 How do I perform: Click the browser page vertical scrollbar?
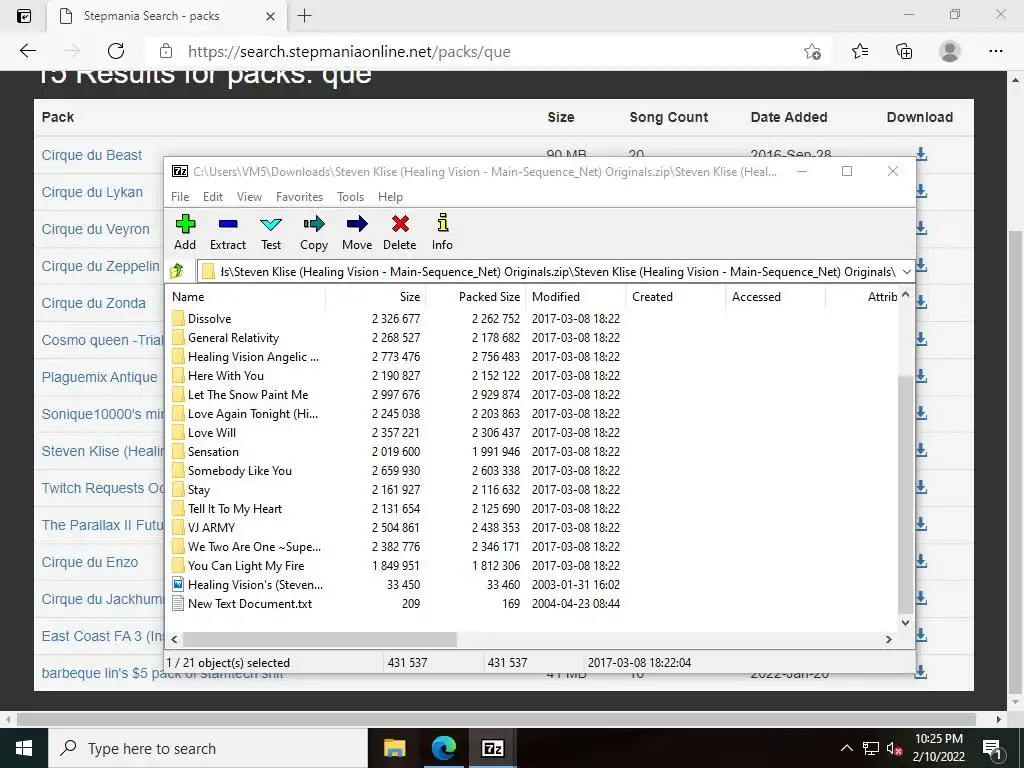(x=1015, y=462)
